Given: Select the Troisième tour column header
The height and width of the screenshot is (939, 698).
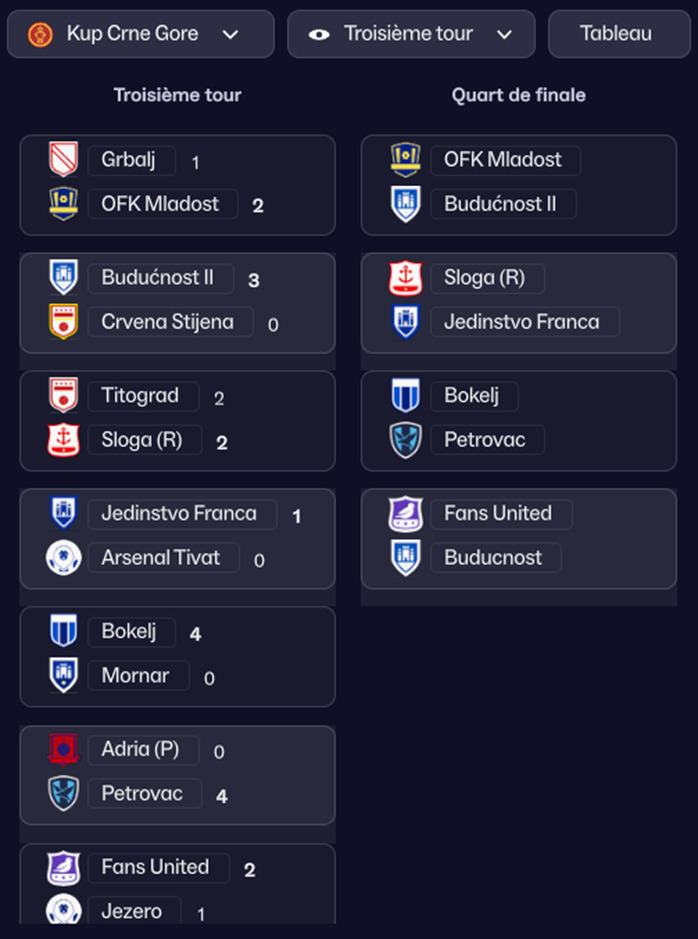Looking at the screenshot, I should coord(177,96).
